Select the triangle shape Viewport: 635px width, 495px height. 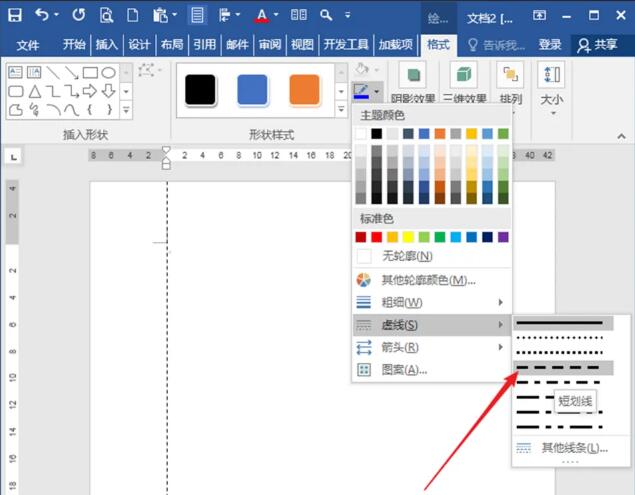click(x=34, y=92)
